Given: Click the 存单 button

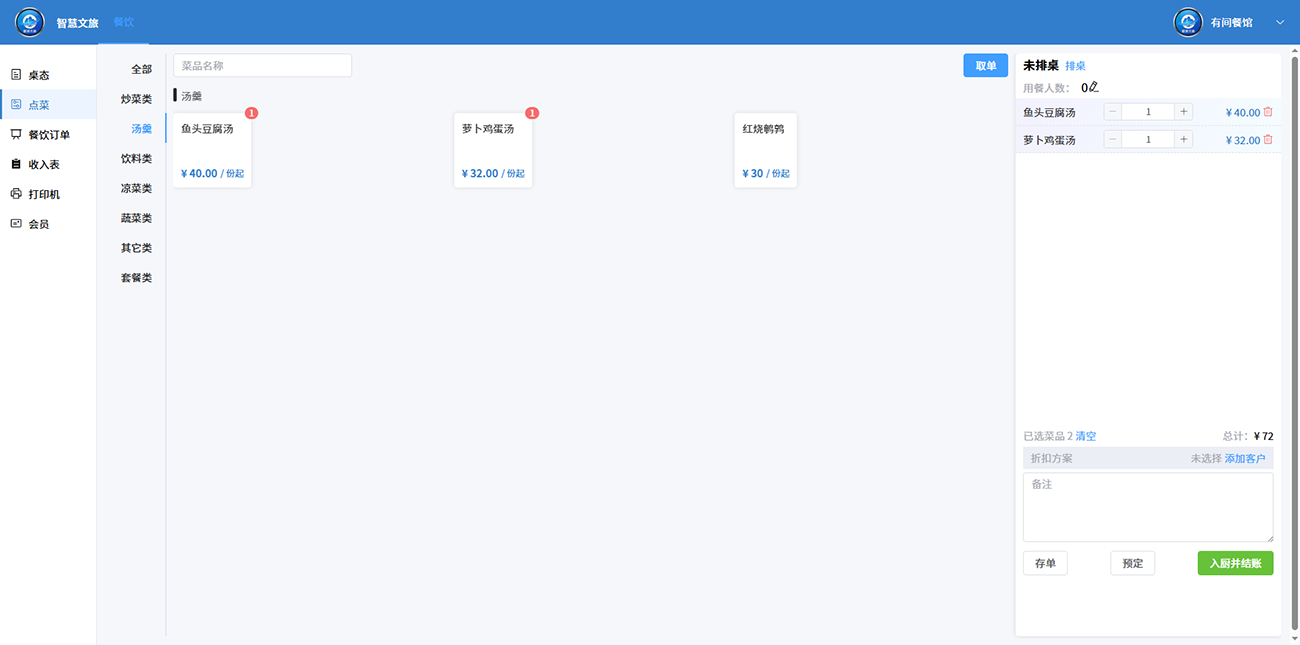Looking at the screenshot, I should [1045, 563].
